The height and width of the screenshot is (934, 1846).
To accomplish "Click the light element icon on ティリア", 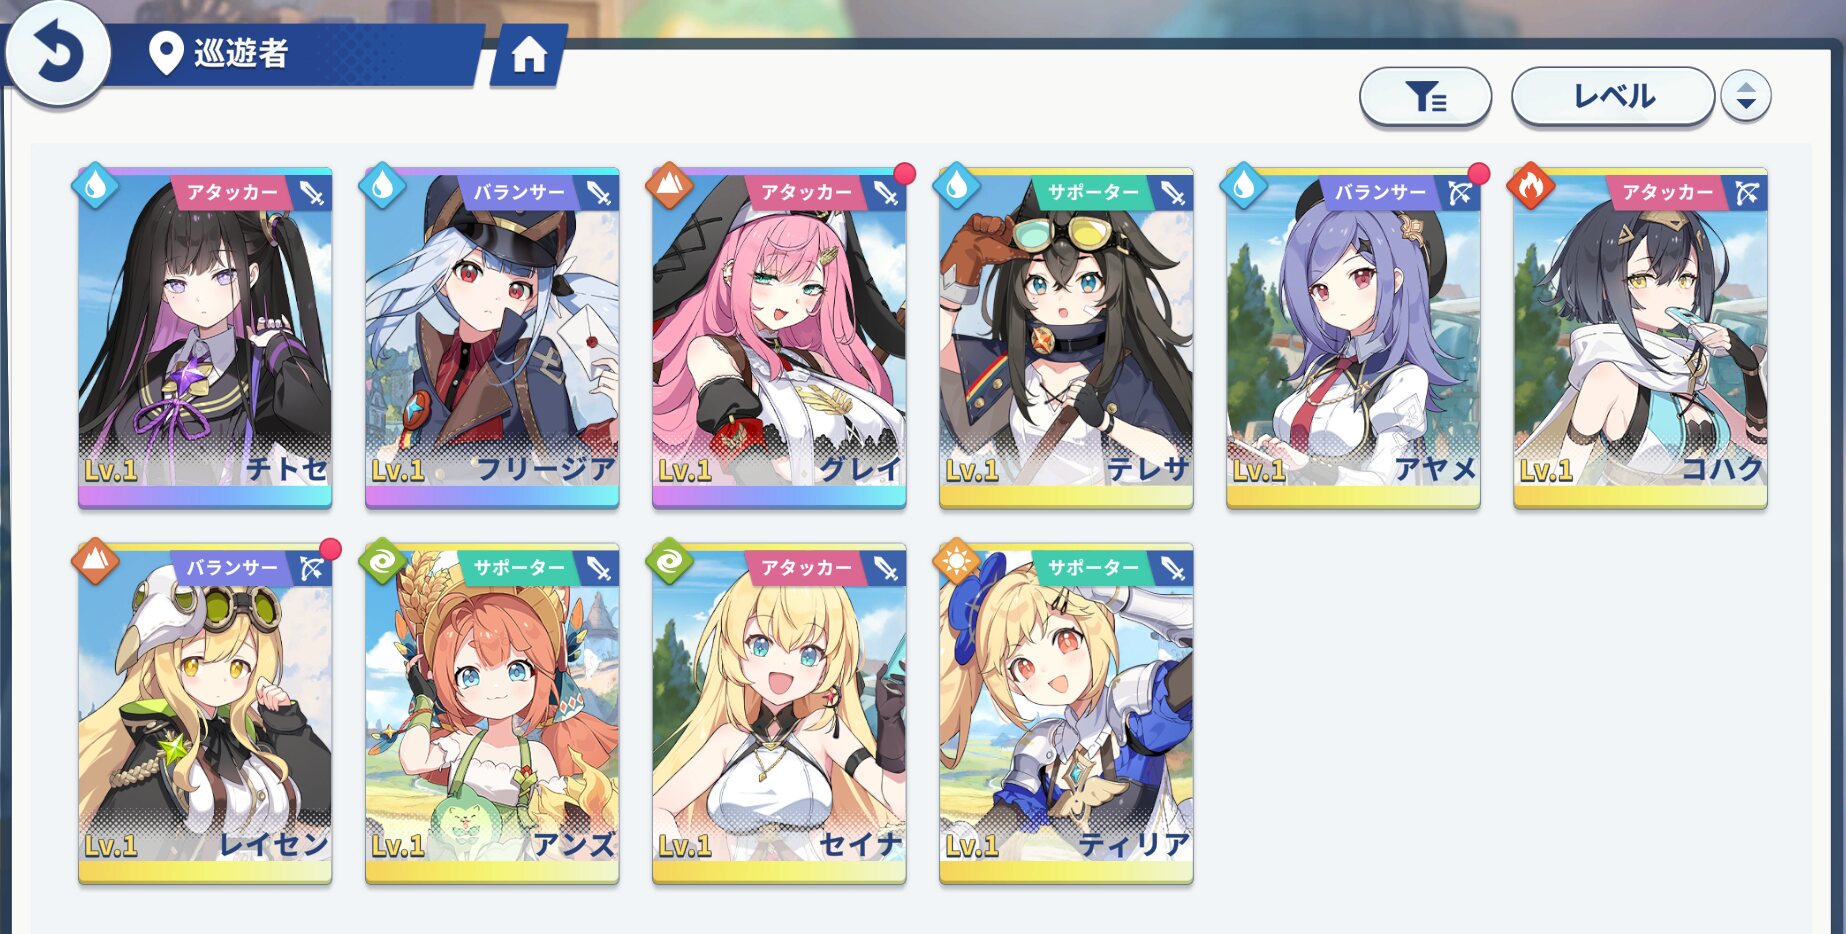I will point(957,561).
